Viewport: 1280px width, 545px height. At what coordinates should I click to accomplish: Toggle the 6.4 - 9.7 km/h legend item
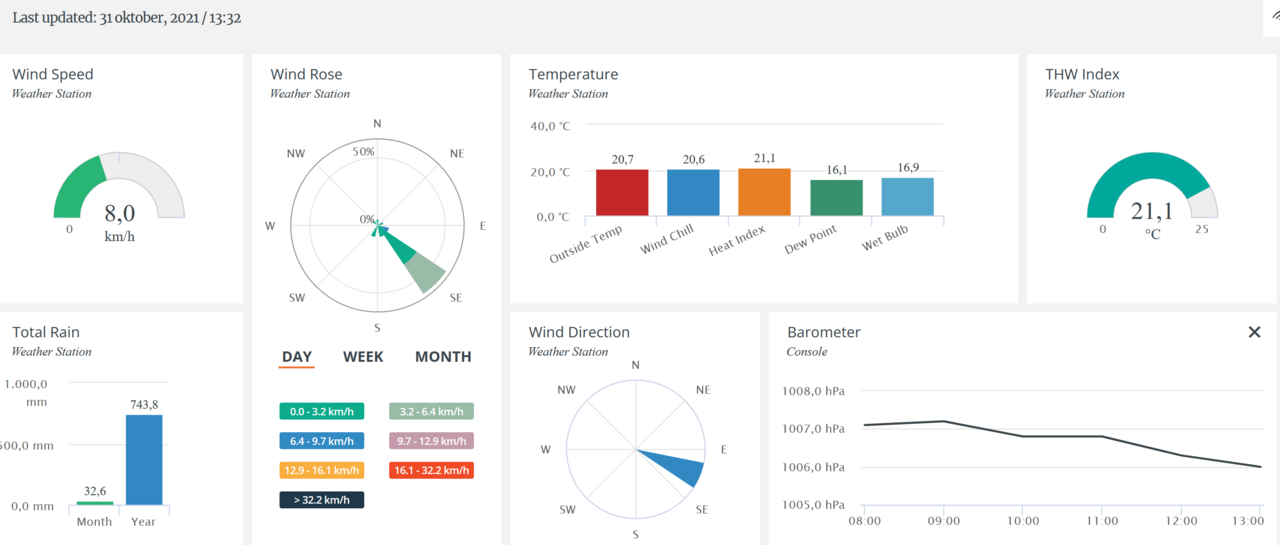pyautogui.click(x=322, y=441)
